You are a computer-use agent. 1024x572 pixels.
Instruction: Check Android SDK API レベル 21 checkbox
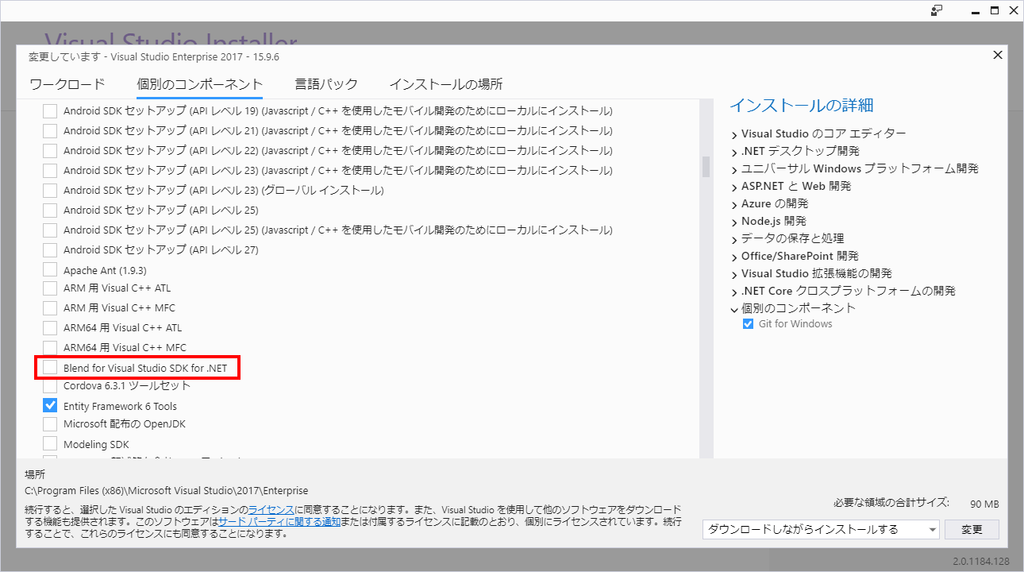[x=50, y=131]
